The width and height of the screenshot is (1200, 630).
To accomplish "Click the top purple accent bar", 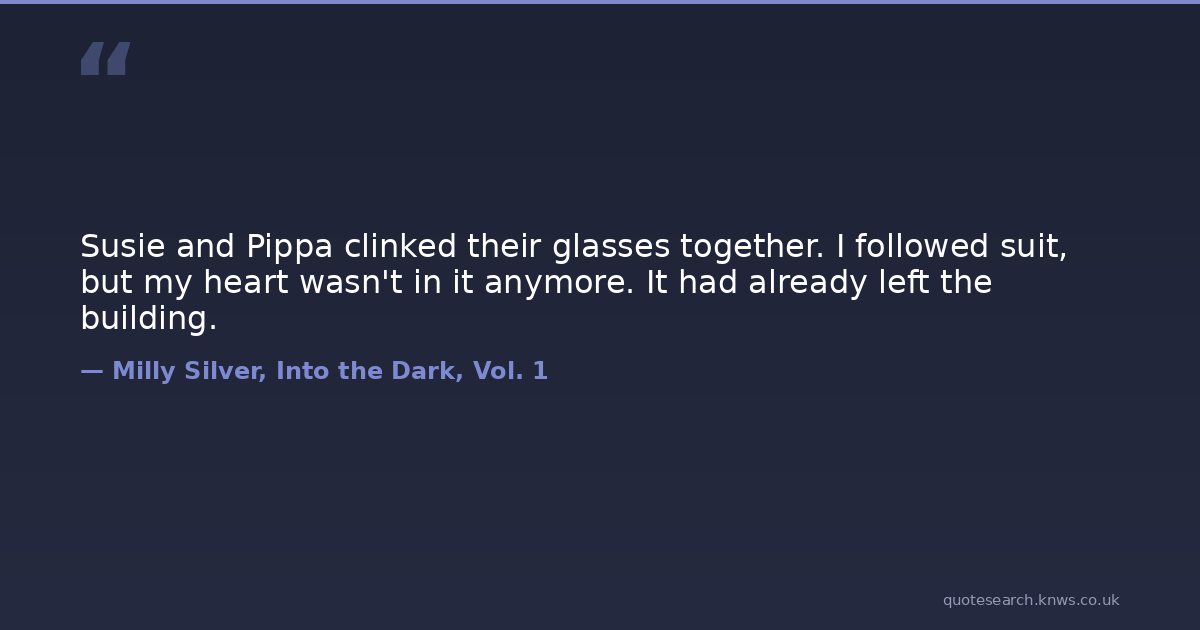I will coord(600,2).
